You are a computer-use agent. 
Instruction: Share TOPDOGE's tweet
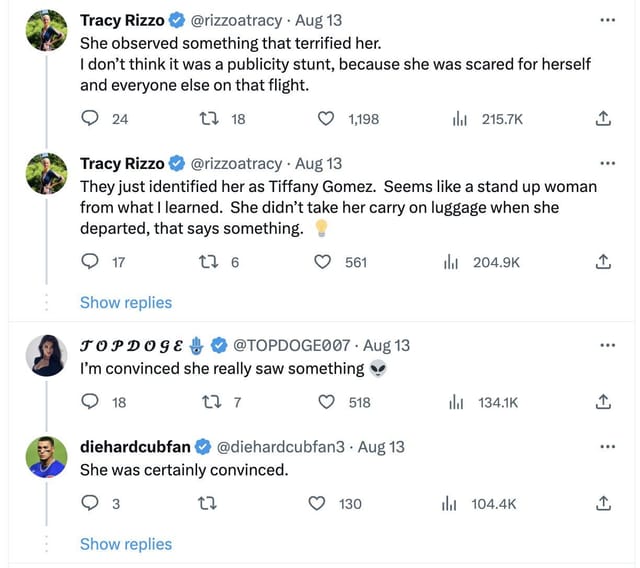point(603,402)
